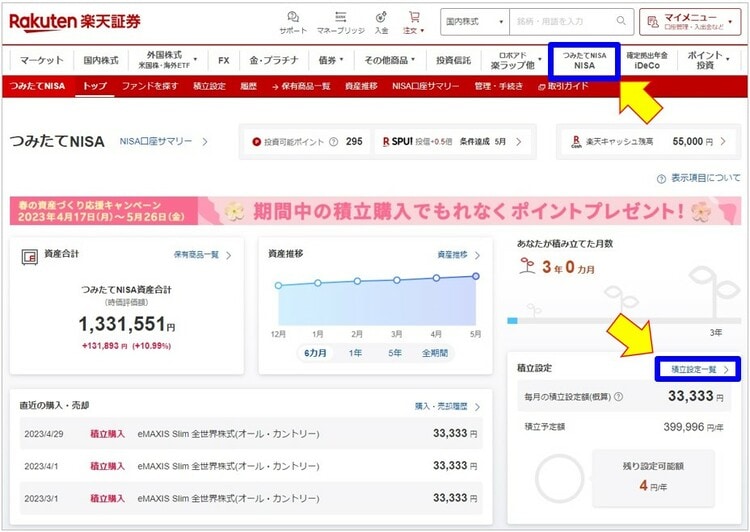This screenshot has width=750, height=532.
Task: Open the FX menu item
Action: tap(223, 60)
